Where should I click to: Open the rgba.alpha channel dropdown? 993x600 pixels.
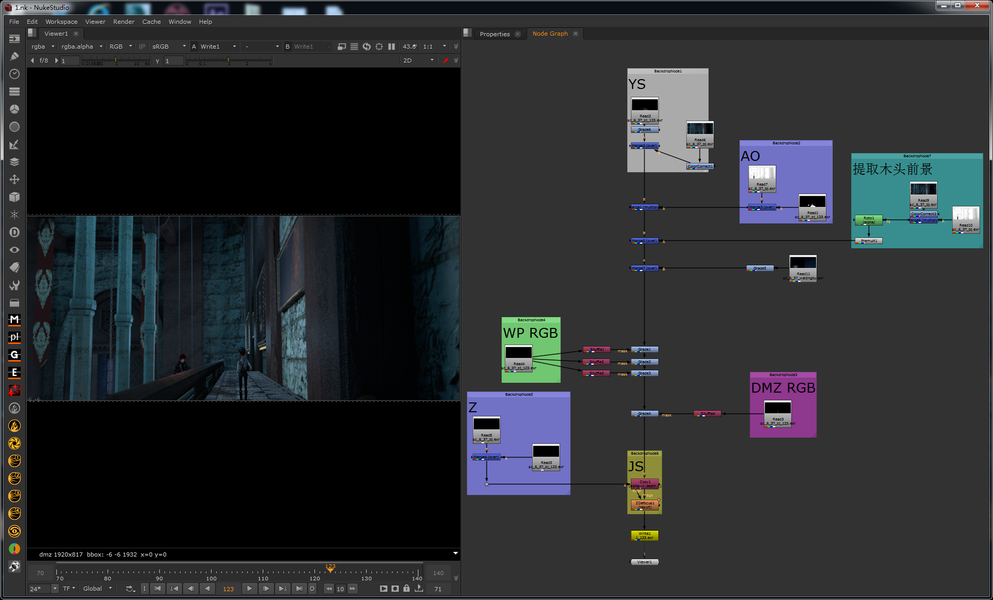pos(82,46)
